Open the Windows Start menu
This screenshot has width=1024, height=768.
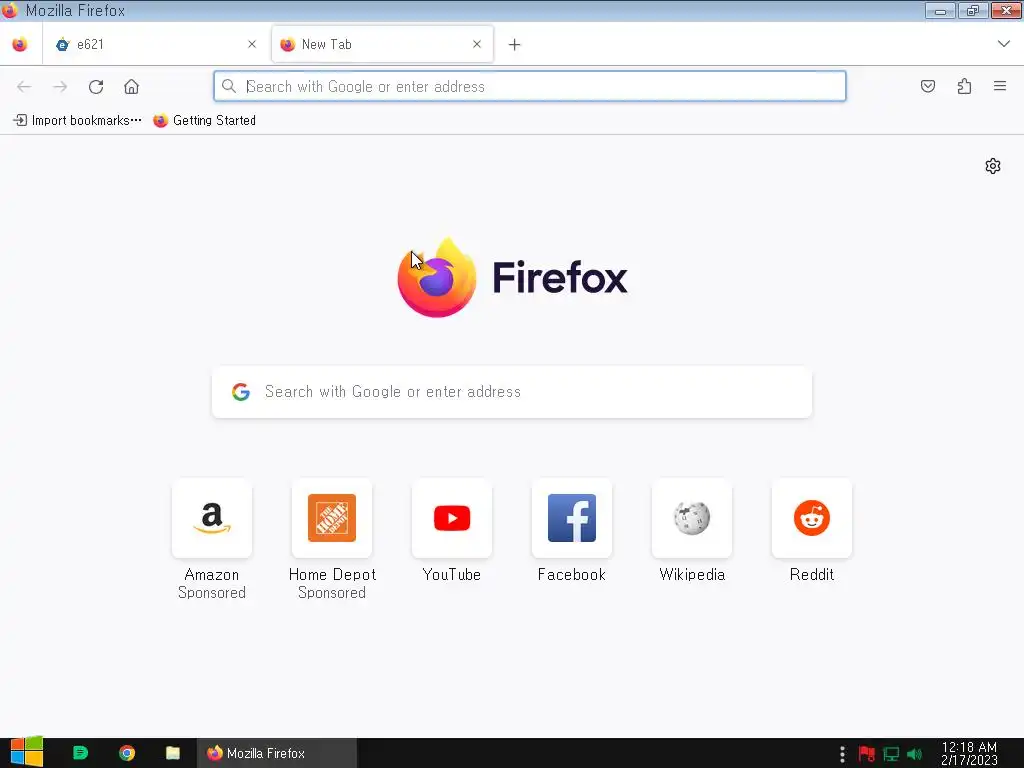point(27,752)
